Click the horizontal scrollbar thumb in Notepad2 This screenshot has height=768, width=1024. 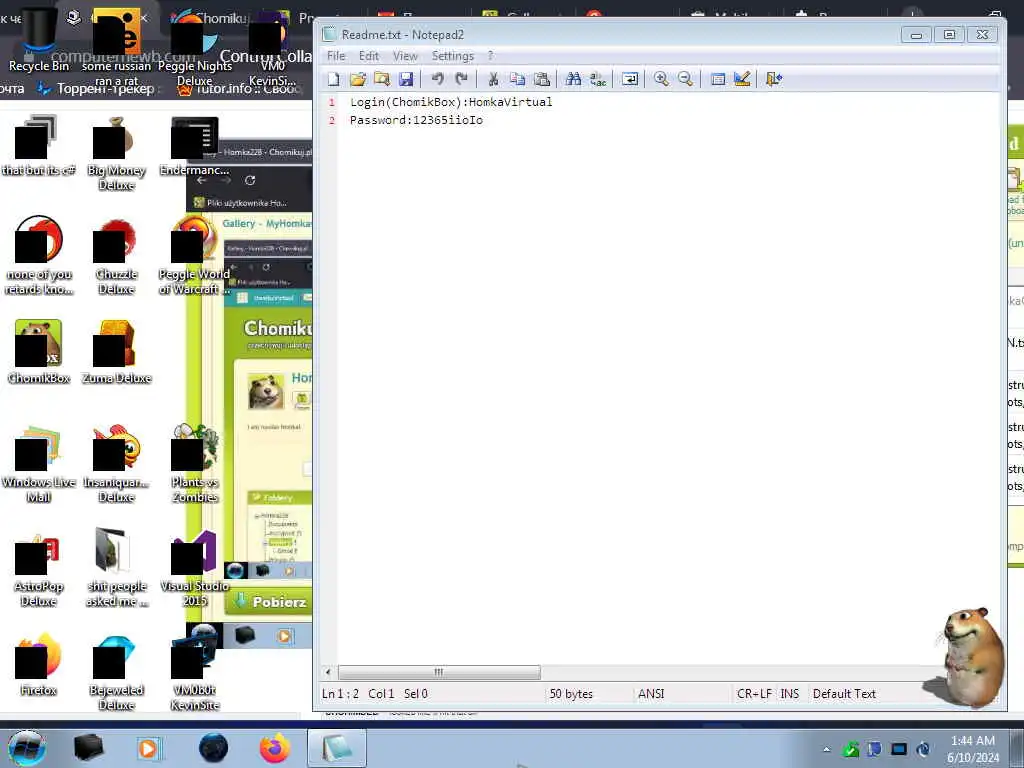tap(439, 672)
